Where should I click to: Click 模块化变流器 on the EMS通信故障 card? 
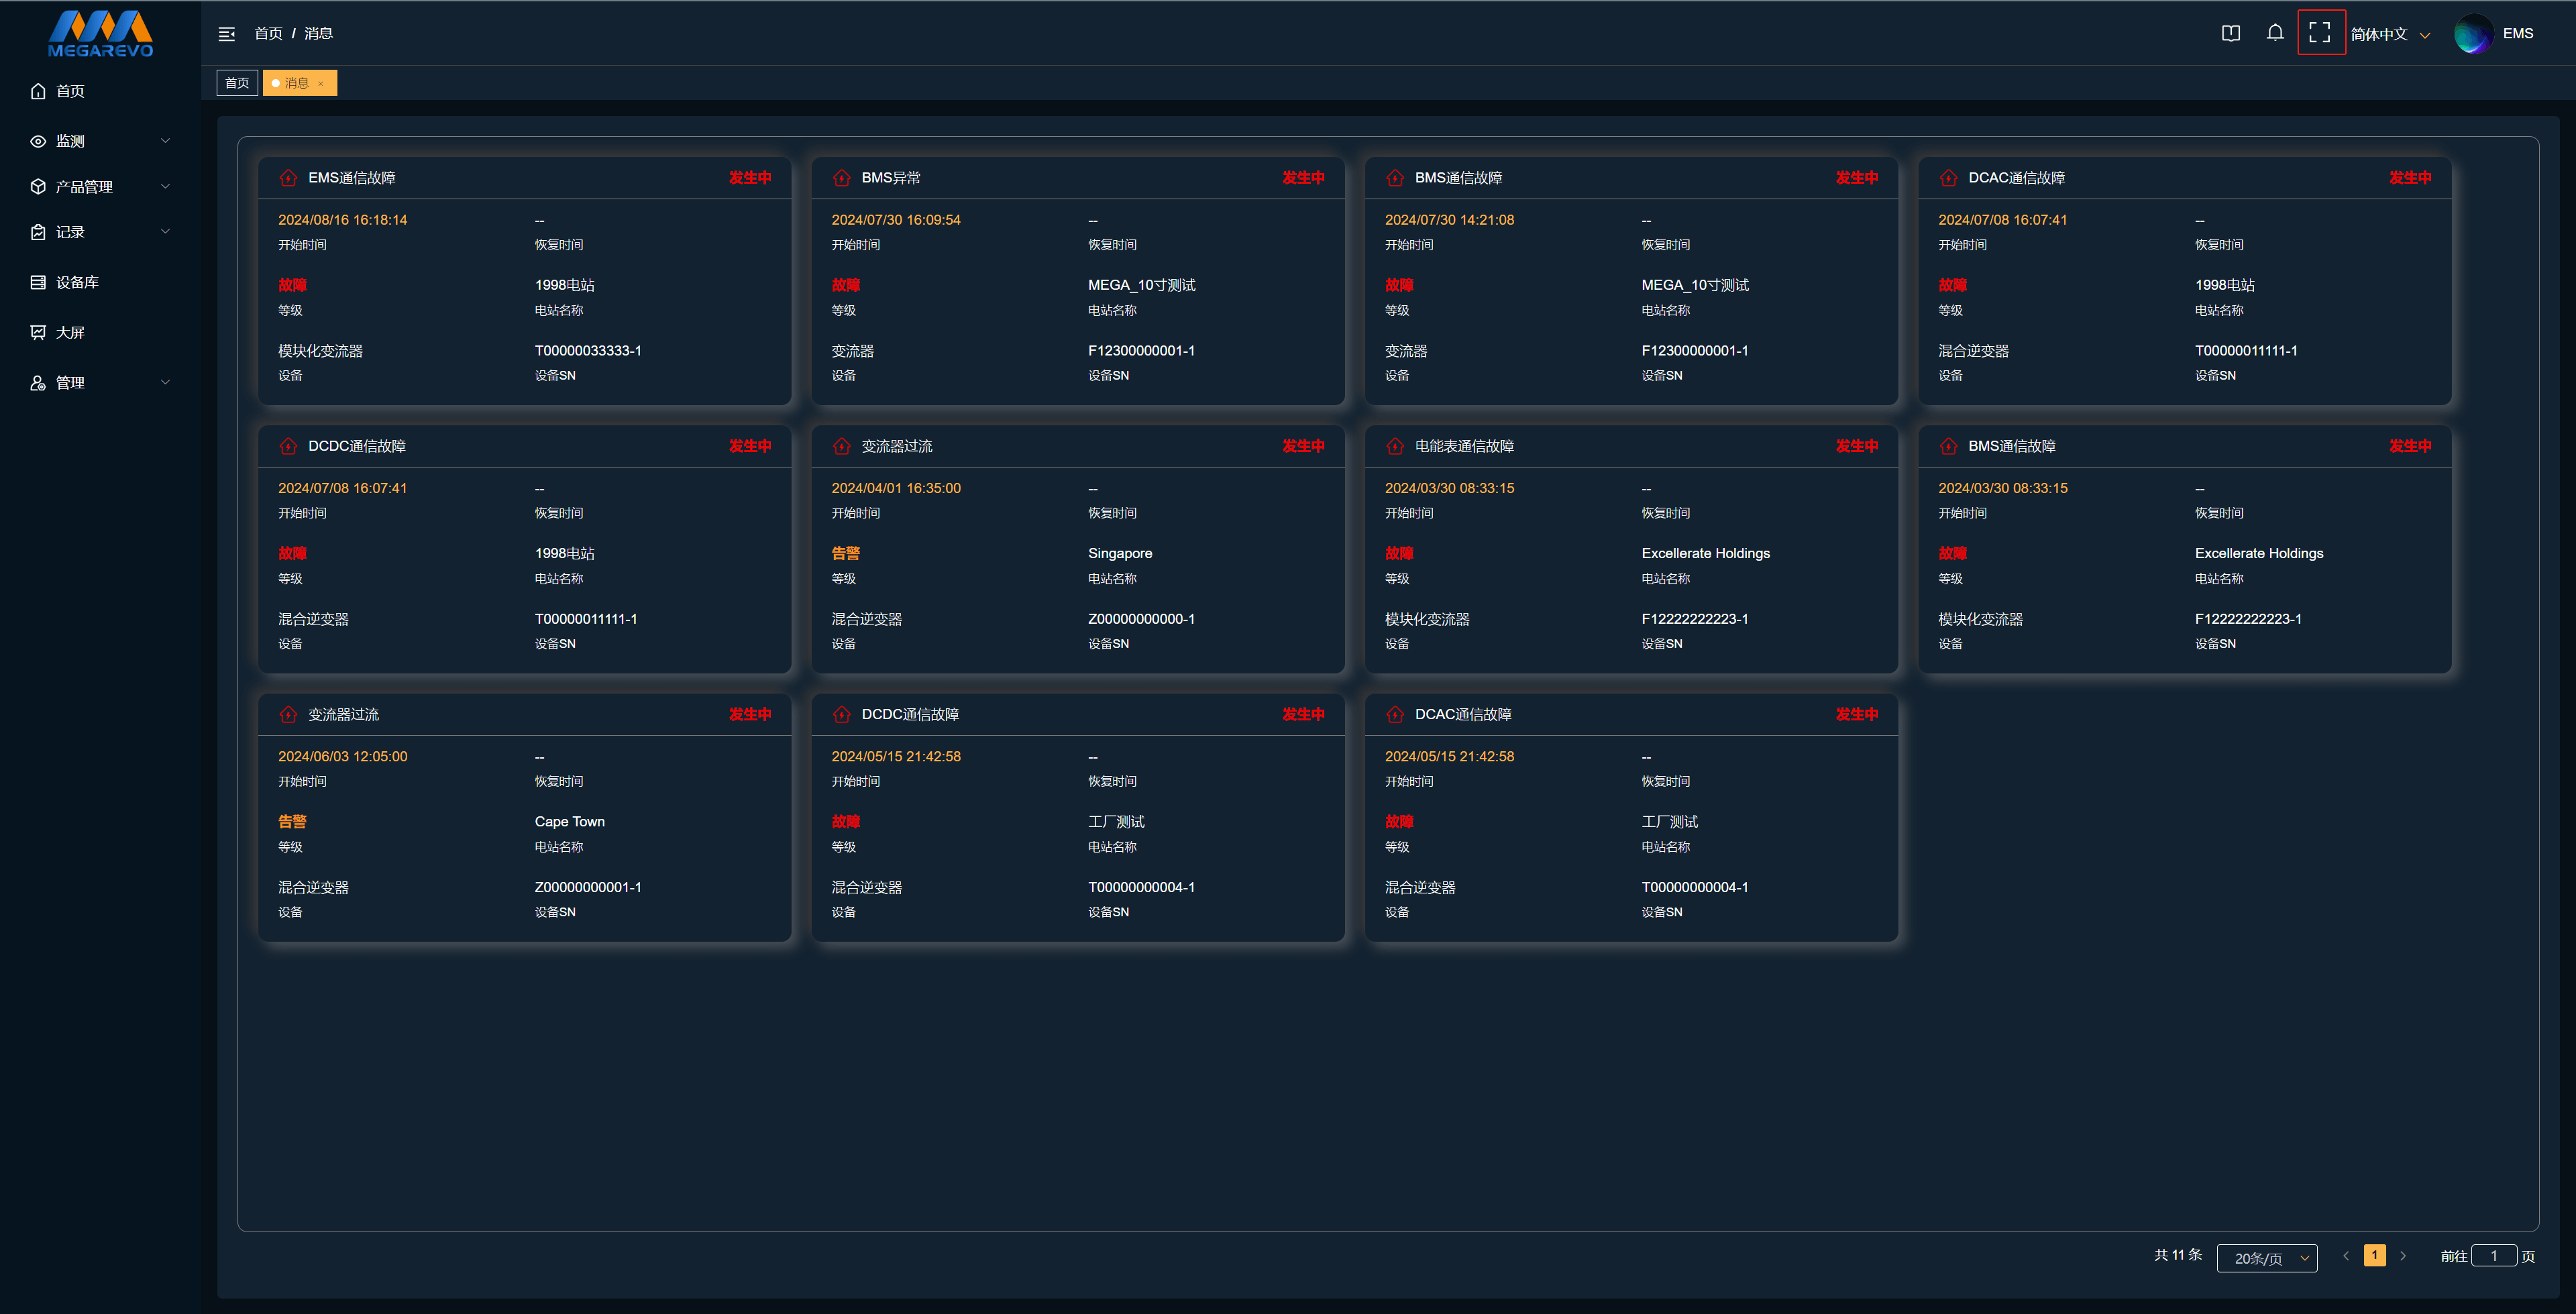click(x=320, y=351)
